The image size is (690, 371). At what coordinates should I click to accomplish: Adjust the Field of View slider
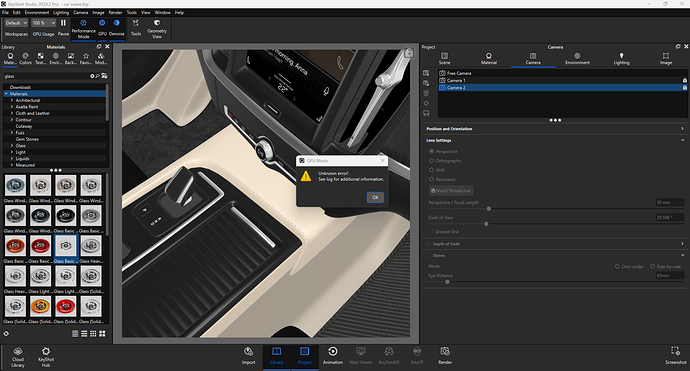[x=486, y=224]
